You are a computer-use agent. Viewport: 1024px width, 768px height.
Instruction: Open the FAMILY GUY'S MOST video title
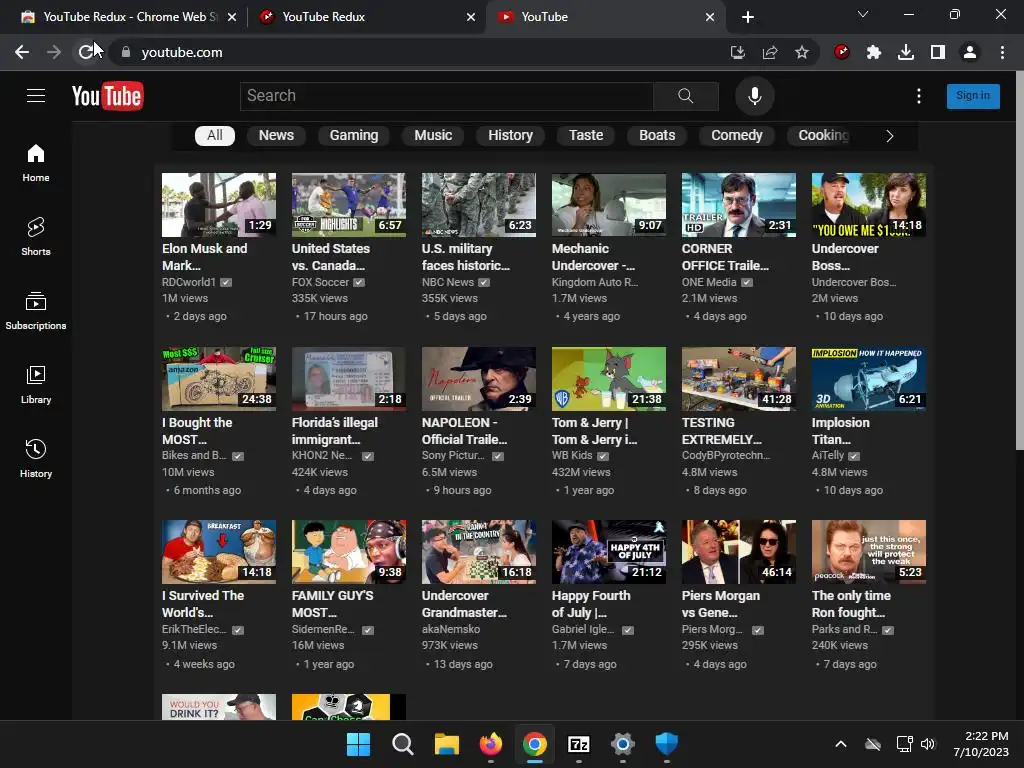click(332, 604)
